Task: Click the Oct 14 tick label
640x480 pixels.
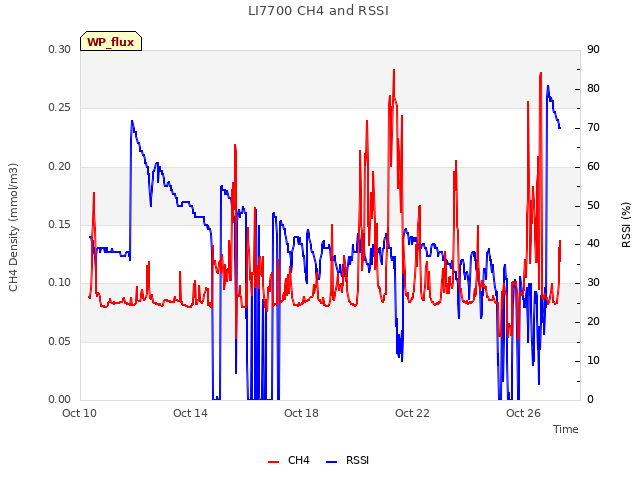Action: coord(190,413)
